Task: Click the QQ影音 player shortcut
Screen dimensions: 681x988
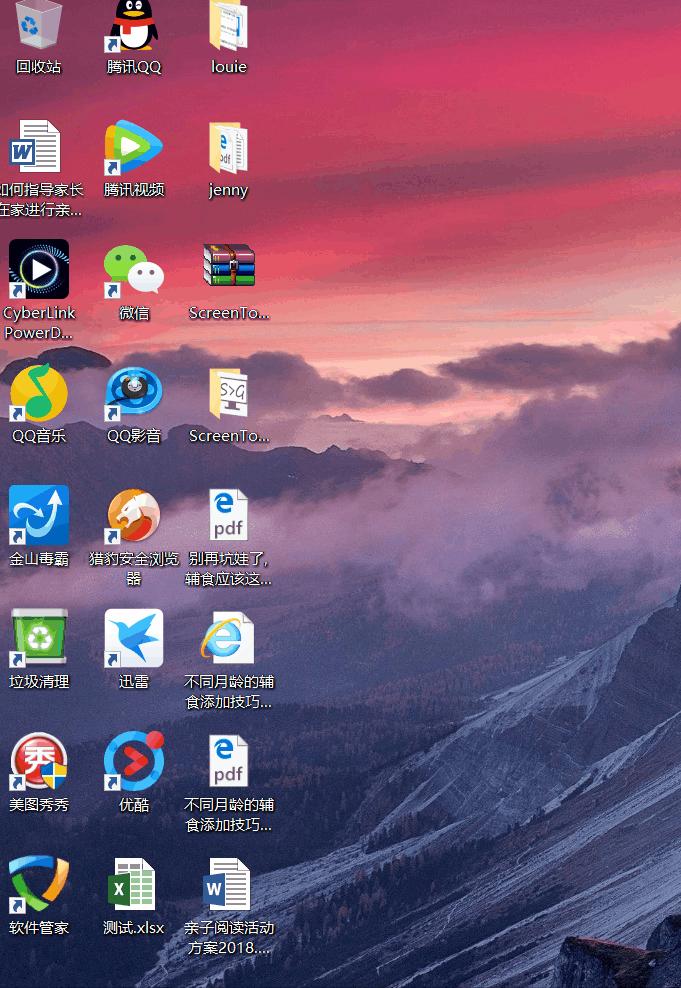Action: [134, 393]
